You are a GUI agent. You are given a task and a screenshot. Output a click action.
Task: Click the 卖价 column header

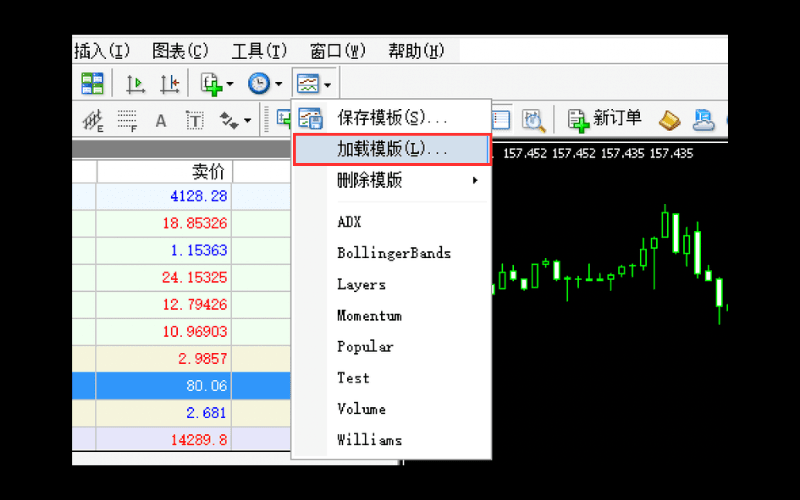click(164, 172)
